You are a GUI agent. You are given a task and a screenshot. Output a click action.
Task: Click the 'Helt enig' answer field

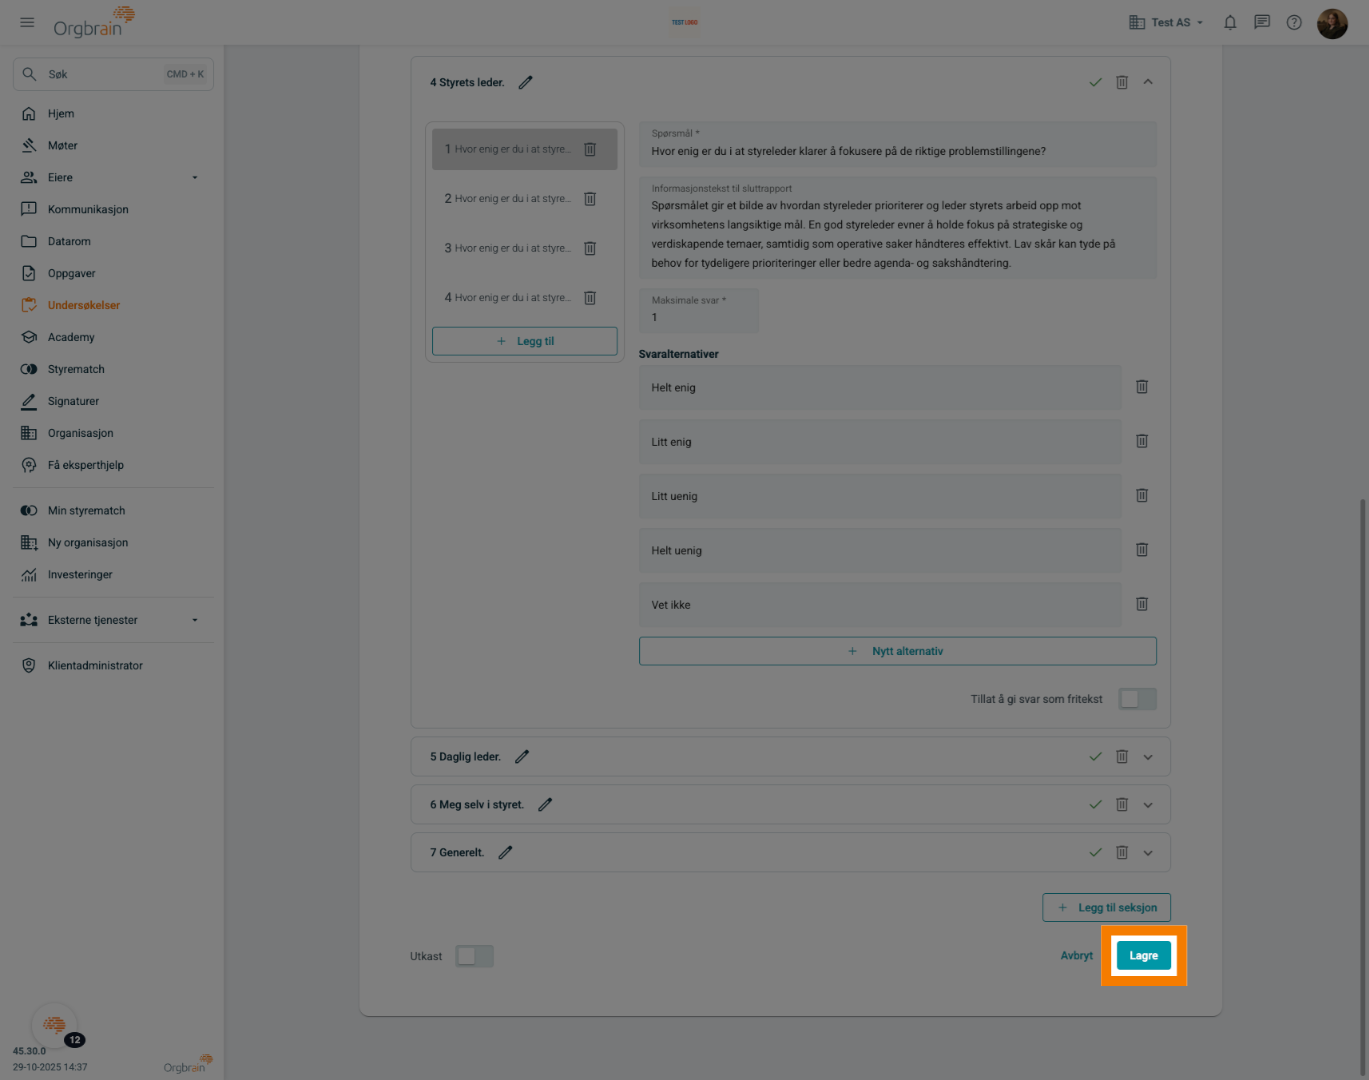tap(880, 387)
